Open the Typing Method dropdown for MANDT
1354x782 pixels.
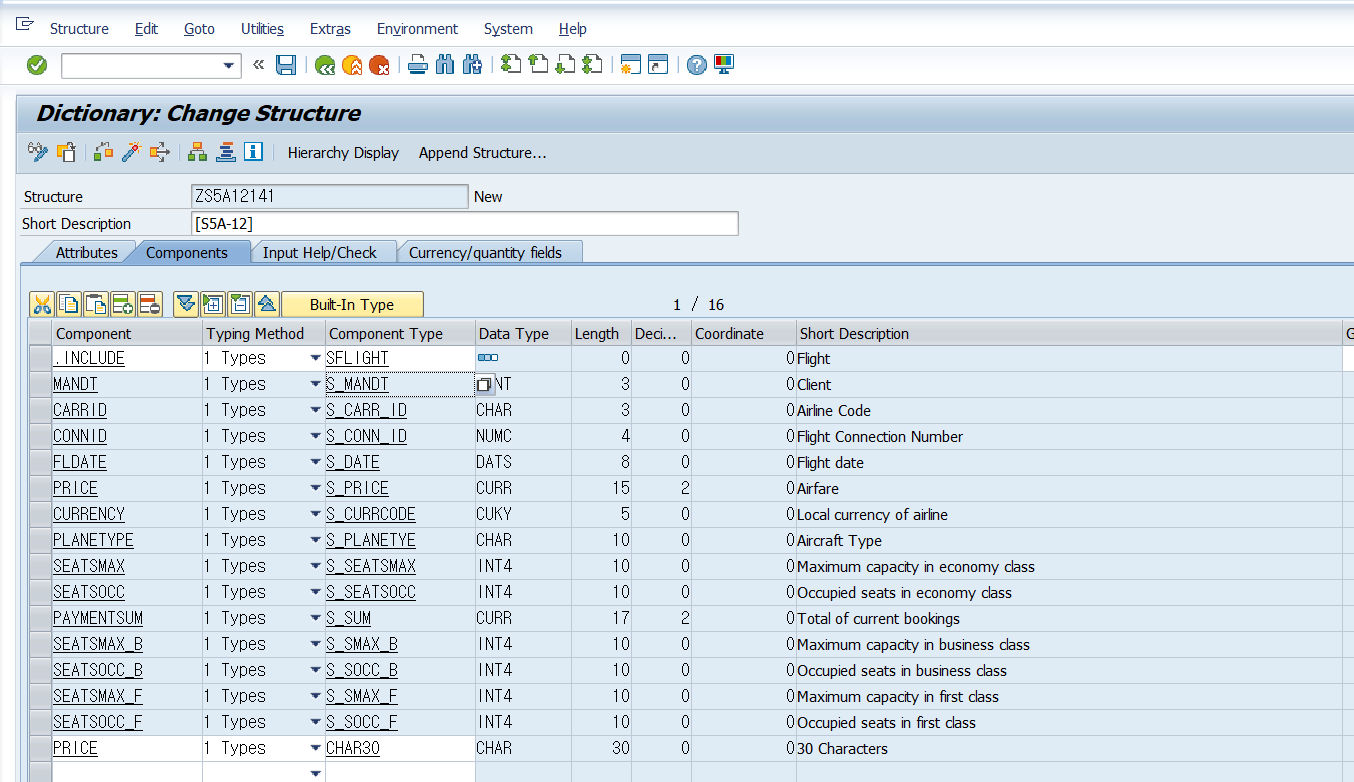click(x=315, y=384)
